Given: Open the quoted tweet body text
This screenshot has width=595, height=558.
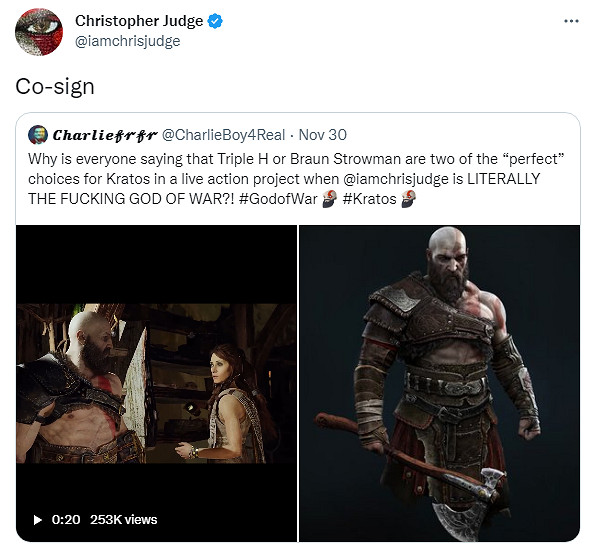Looking at the screenshot, I should tap(296, 179).
